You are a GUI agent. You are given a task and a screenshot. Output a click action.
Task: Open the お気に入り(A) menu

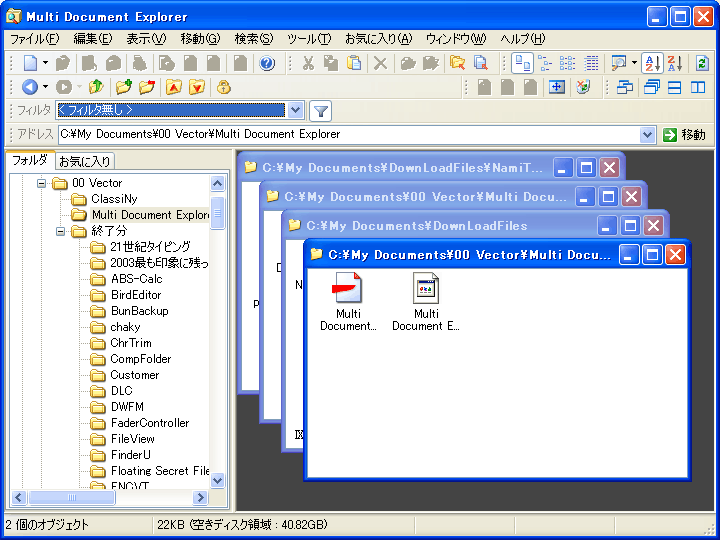click(x=378, y=39)
